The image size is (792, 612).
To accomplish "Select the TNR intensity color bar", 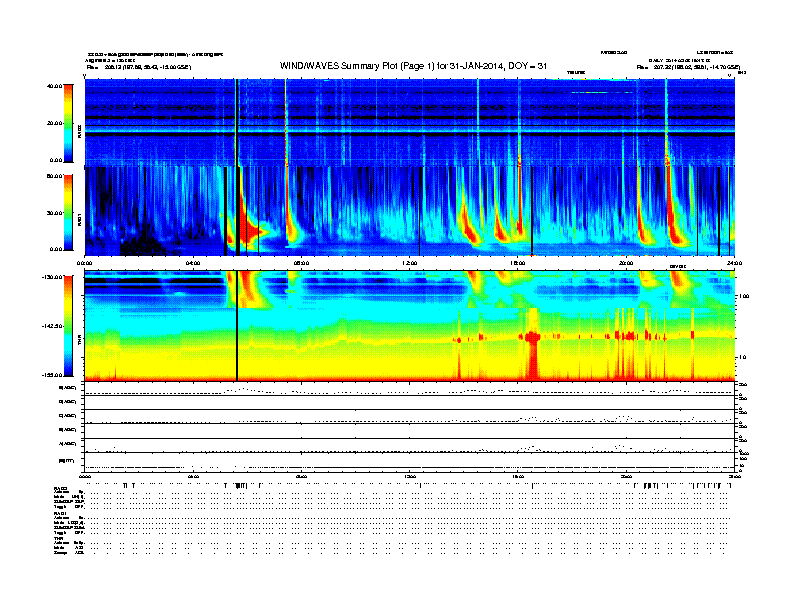I will tap(68, 326).
